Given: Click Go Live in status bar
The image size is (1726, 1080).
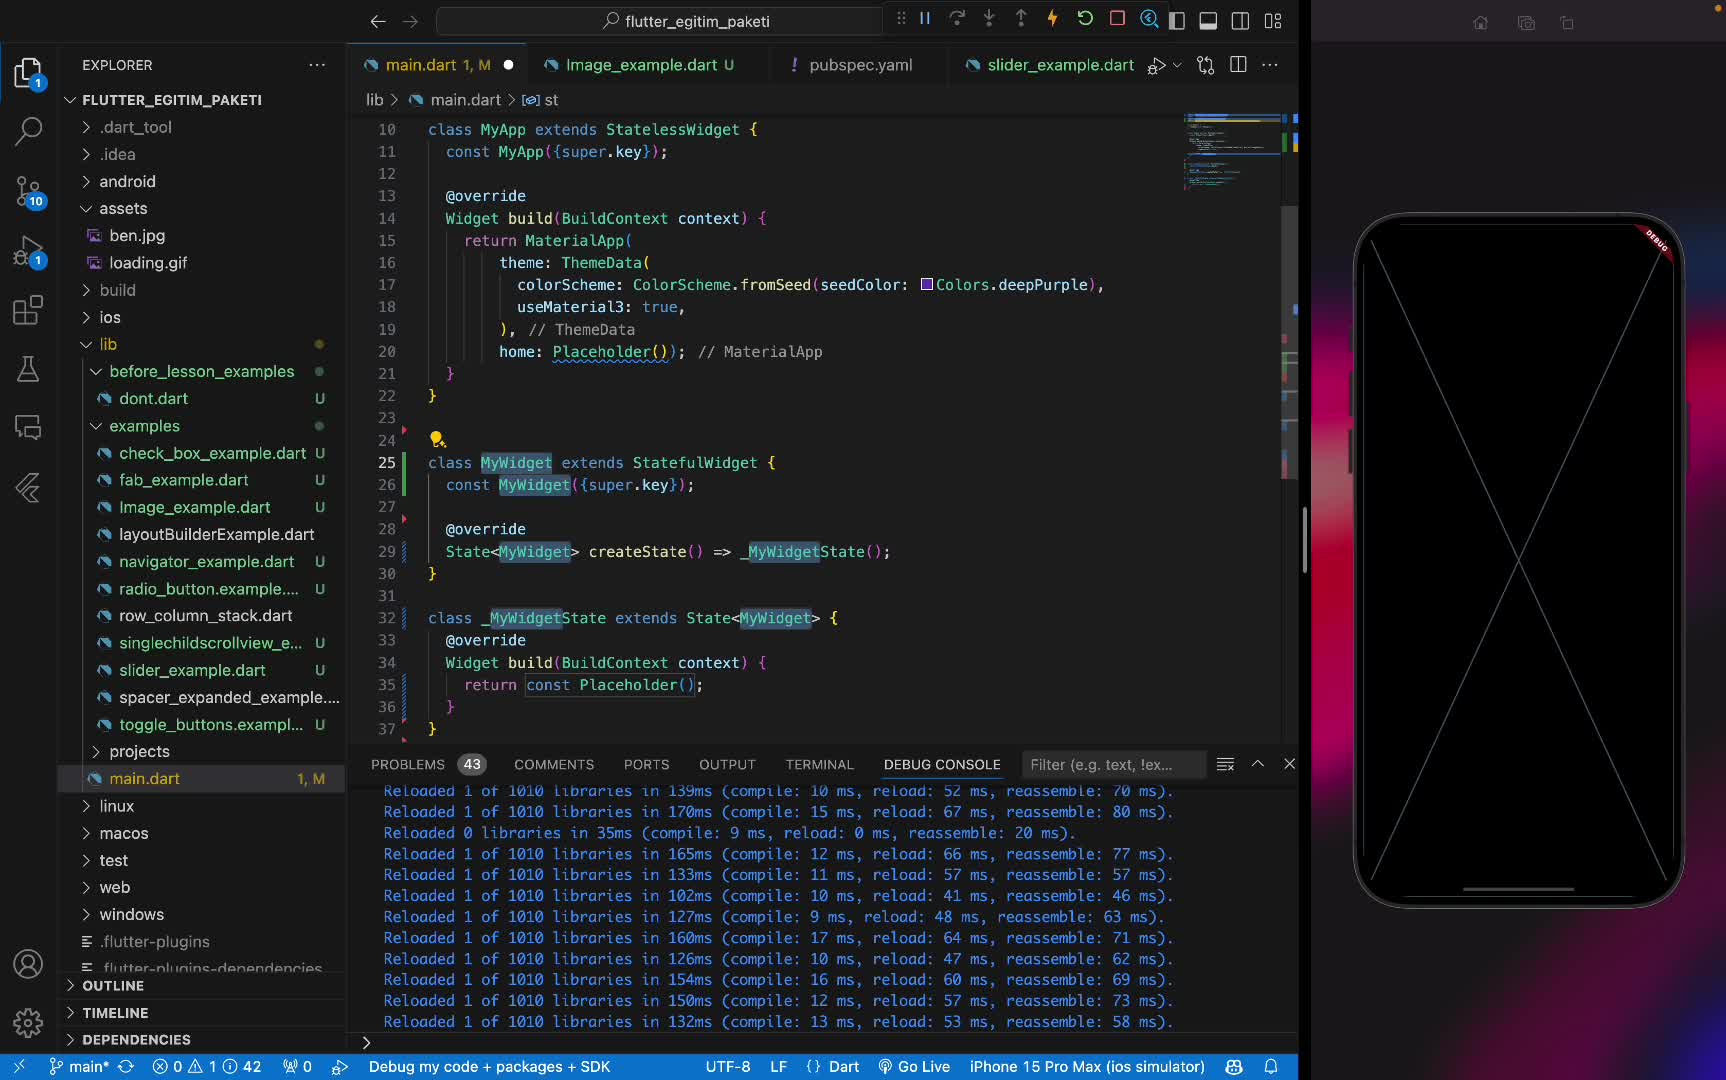Looking at the screenshot, I should 914,1067.
